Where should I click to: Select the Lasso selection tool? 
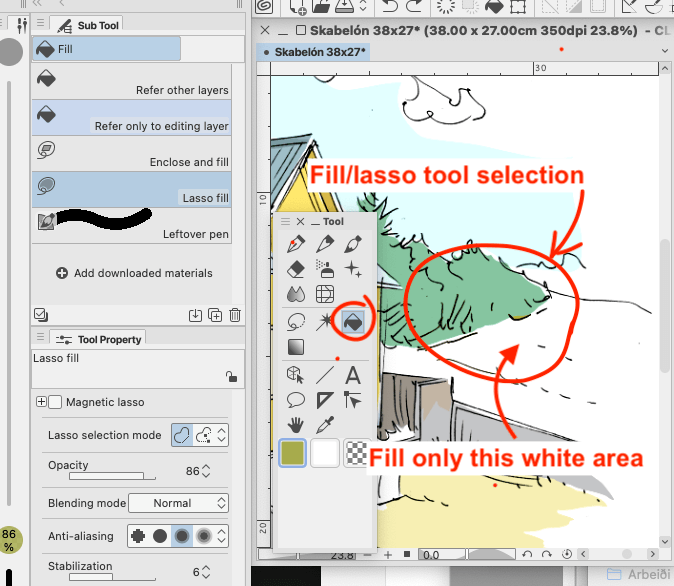pos(296,322)
